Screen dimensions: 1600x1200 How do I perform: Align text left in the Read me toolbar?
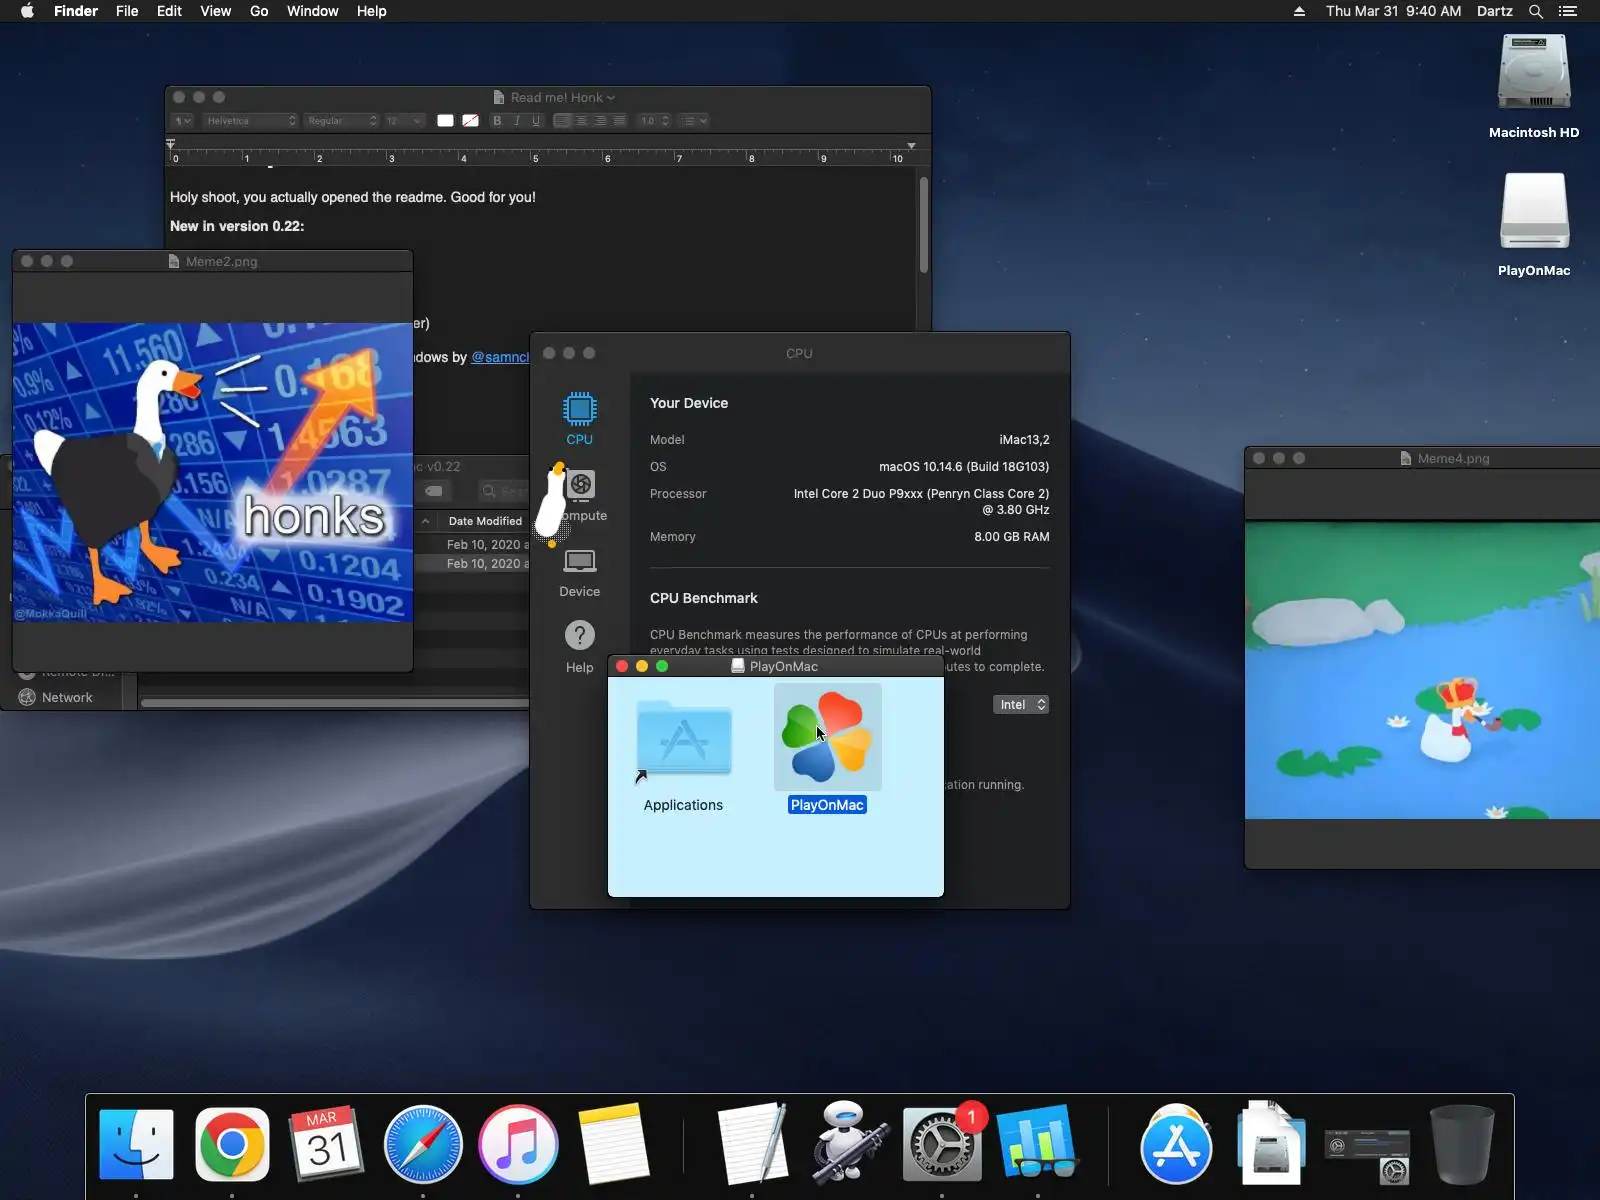562,121
